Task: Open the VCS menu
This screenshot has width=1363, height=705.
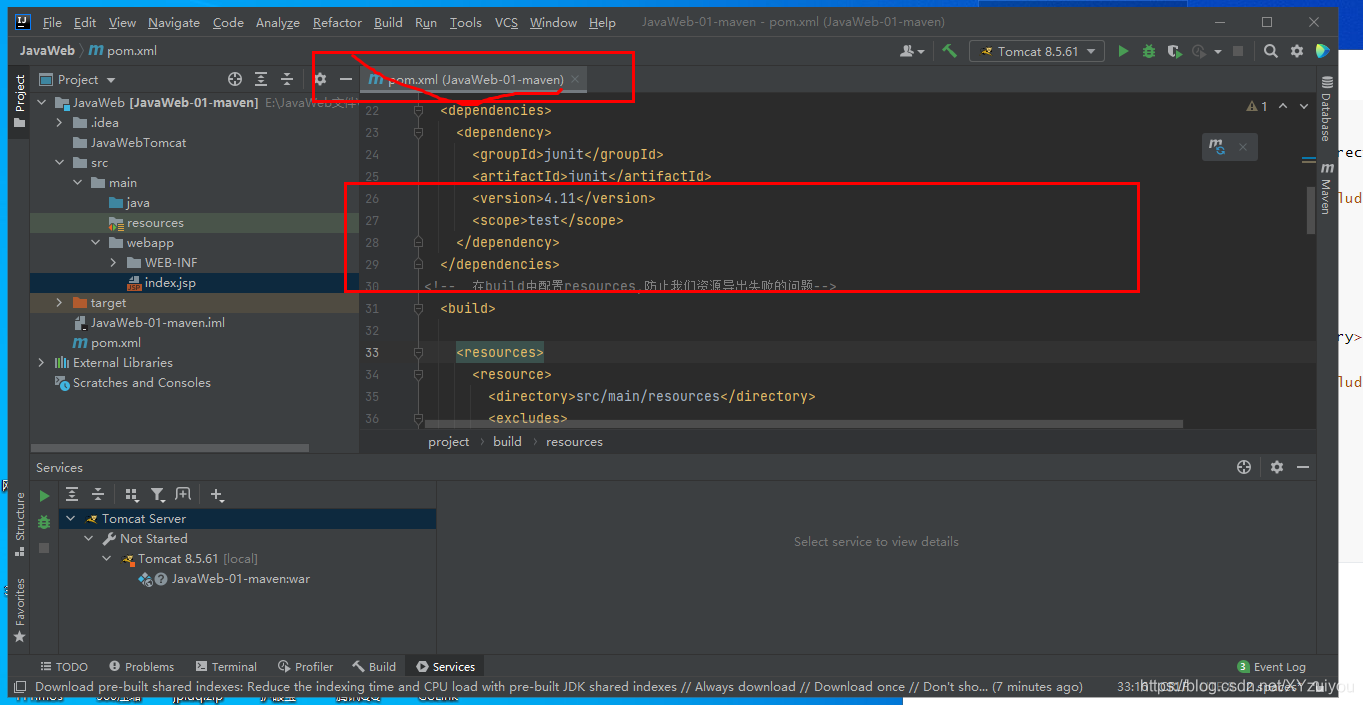Action: coord(506,22)
